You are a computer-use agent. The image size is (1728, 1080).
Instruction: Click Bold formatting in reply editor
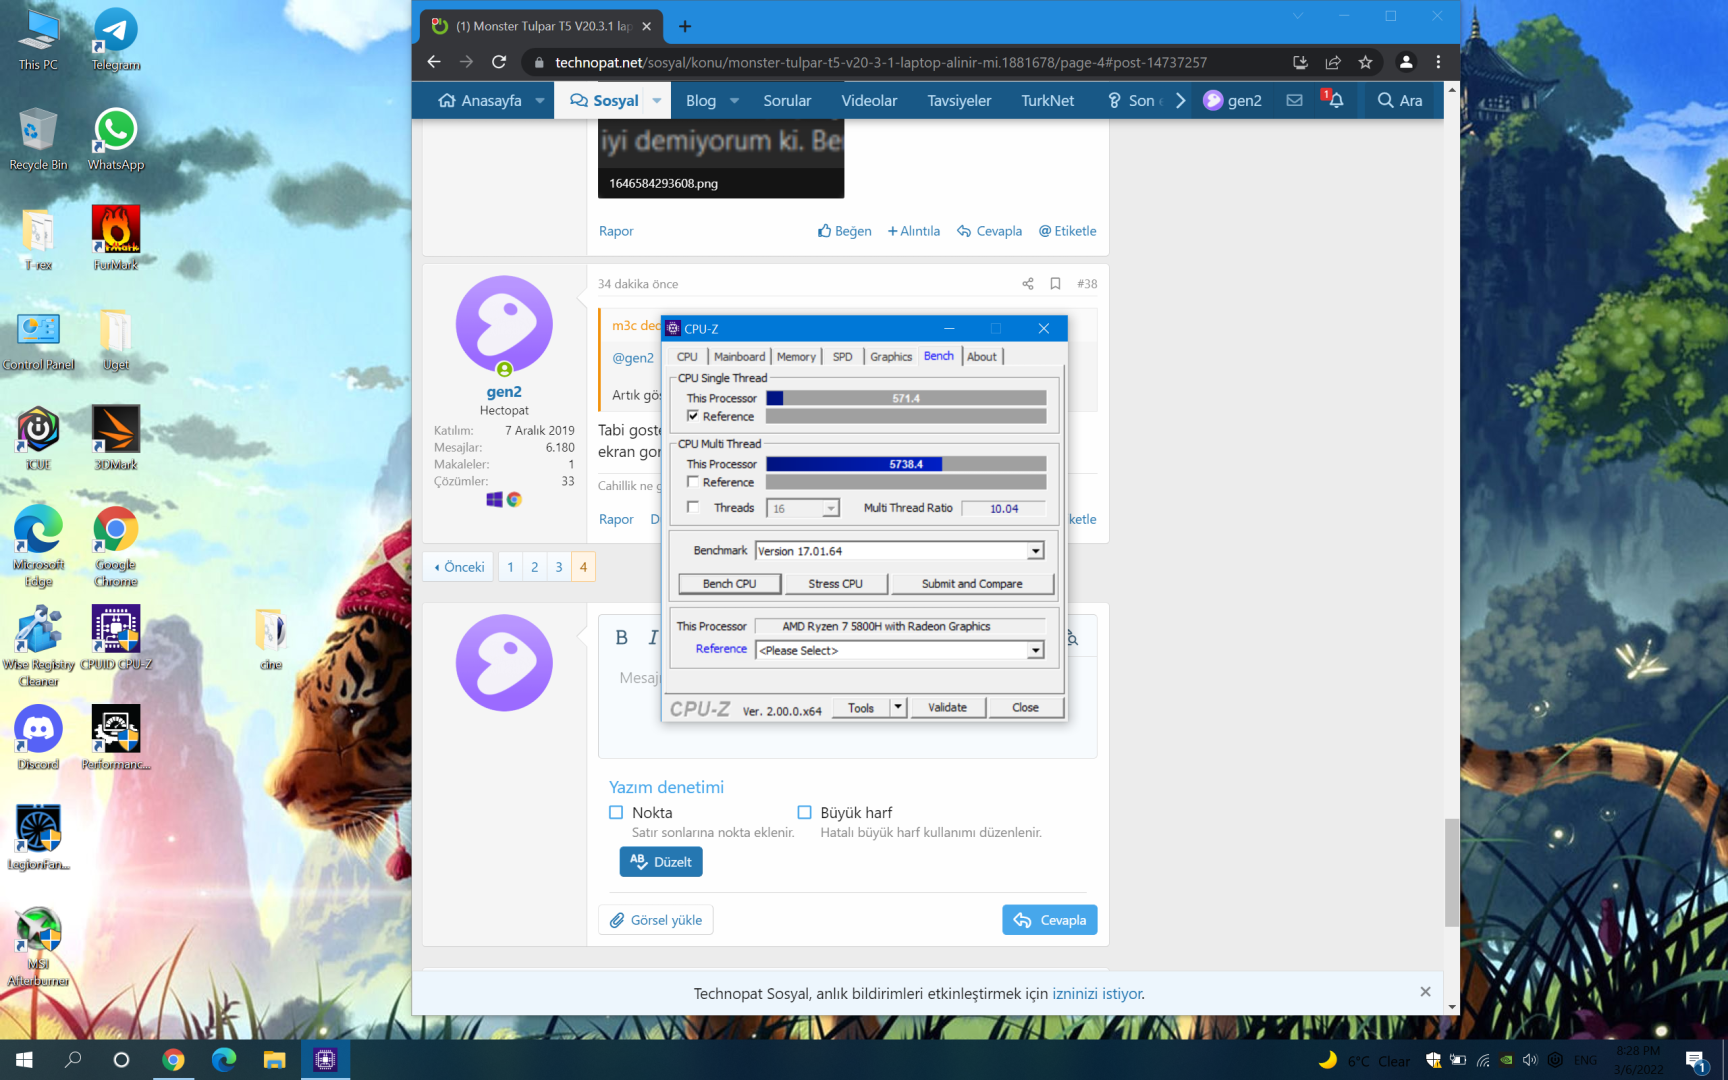tap(621, 638)
